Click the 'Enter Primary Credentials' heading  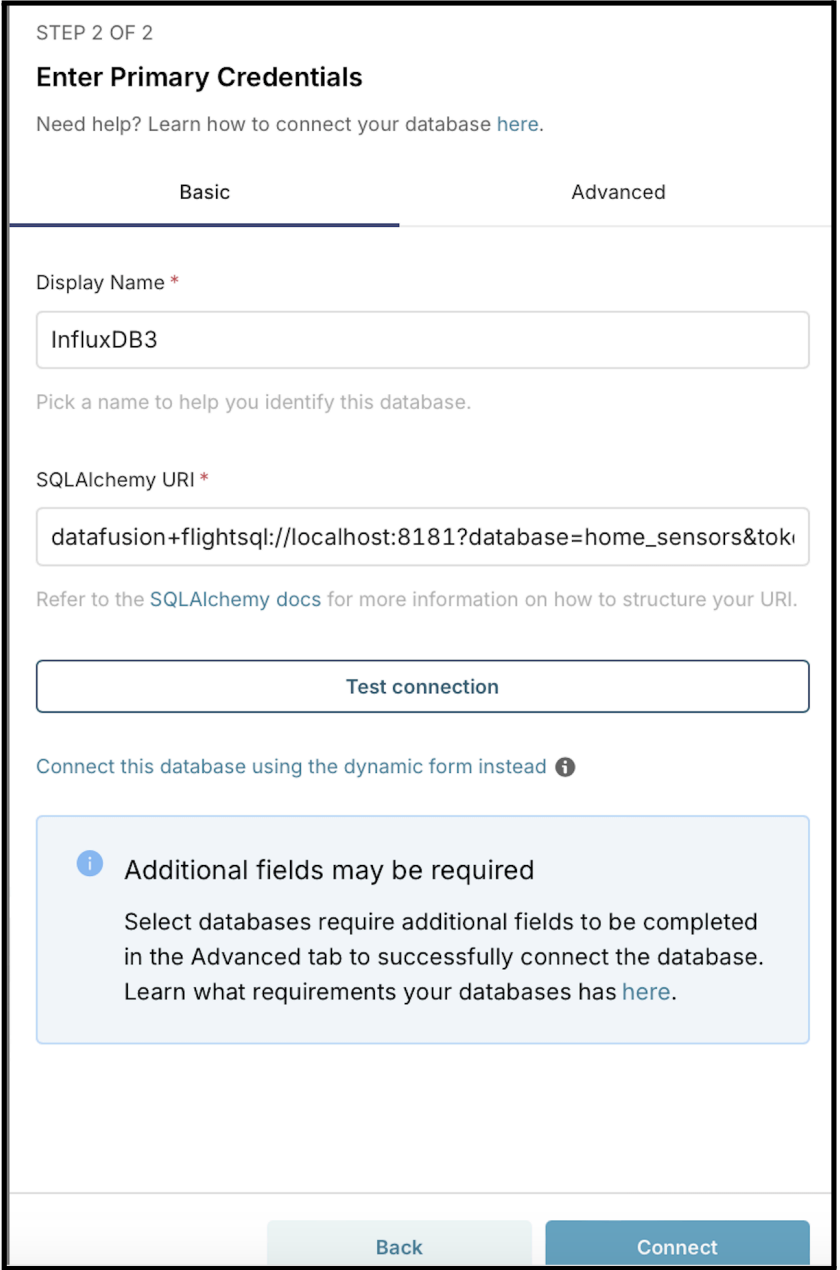pos(199,77)
